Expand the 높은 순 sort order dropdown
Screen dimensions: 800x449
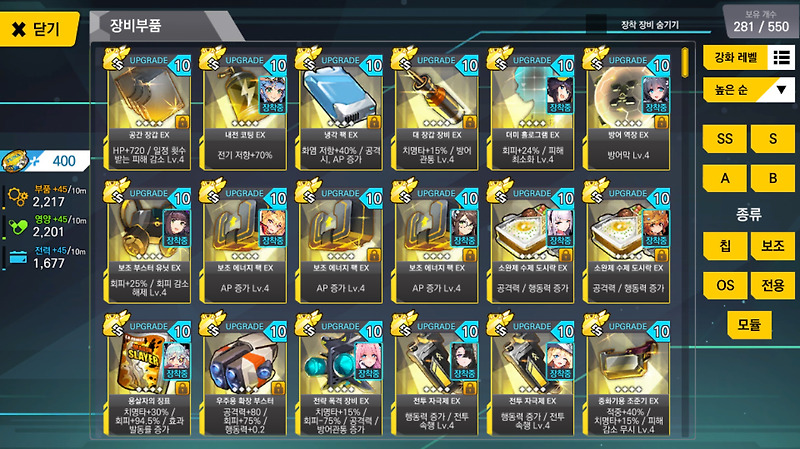[748, 90]
